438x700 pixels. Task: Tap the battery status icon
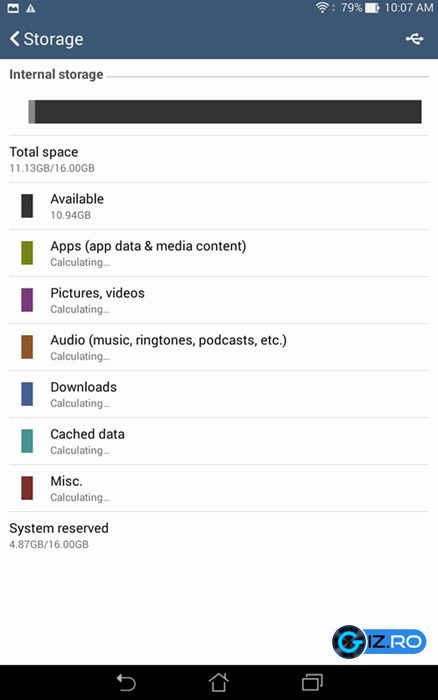372,8
